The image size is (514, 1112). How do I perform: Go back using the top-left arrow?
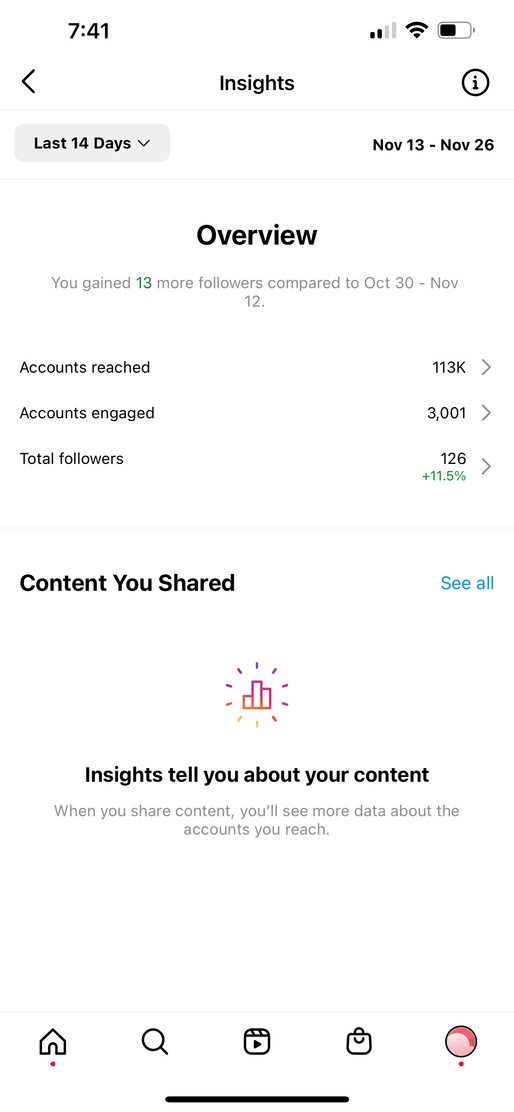click(28, 82)
